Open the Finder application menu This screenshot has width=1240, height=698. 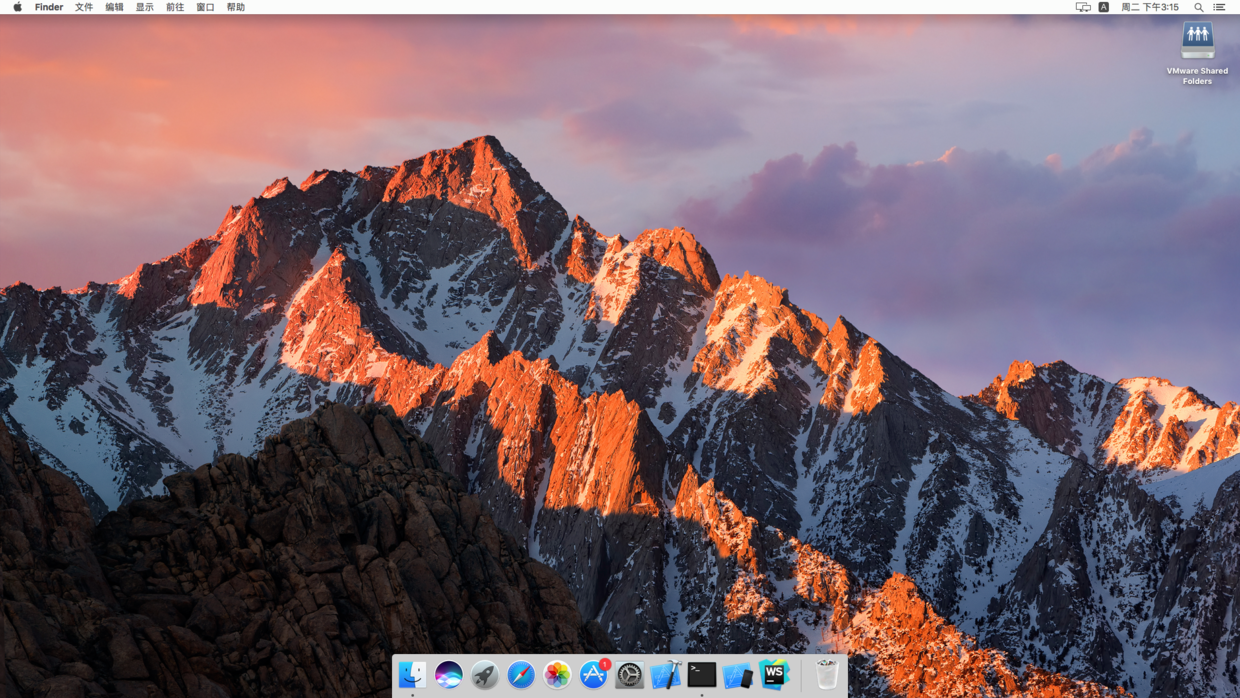point(49,7)
